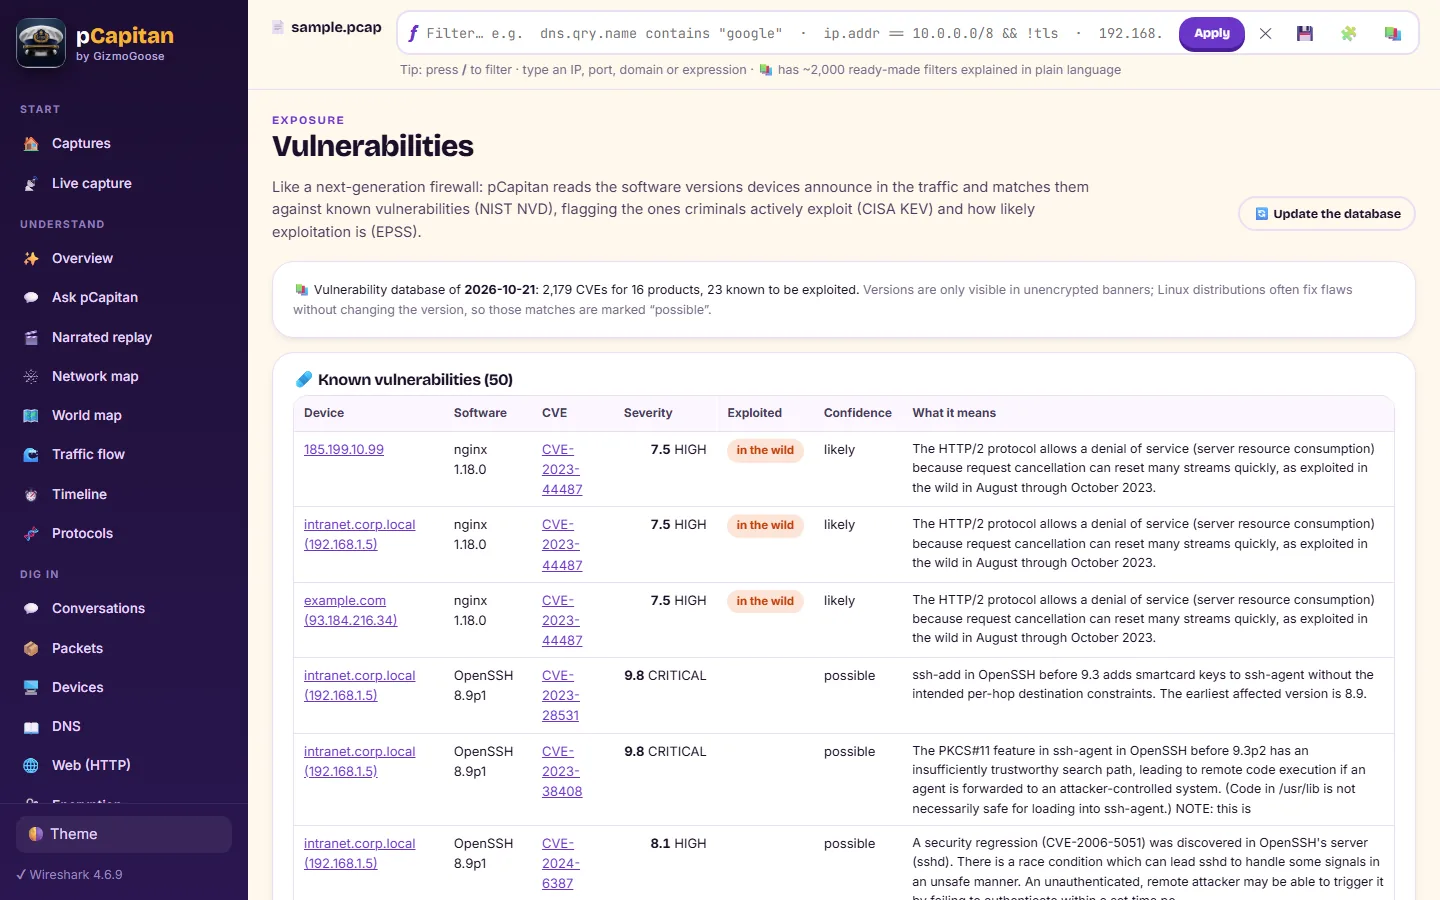Open CVE-2024-6387 link
The image size is (1440, 900).
click(561, 864)
